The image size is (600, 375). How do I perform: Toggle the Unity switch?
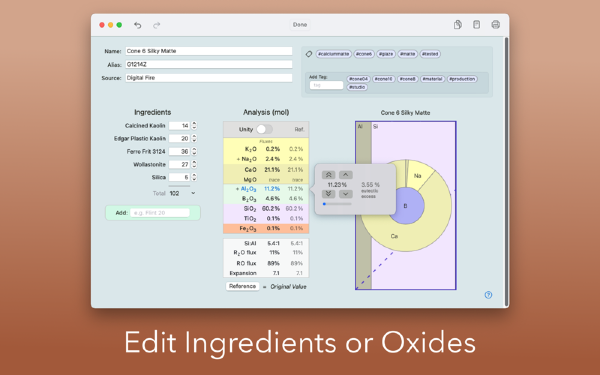pyautogui.click(x=264, y=129)
